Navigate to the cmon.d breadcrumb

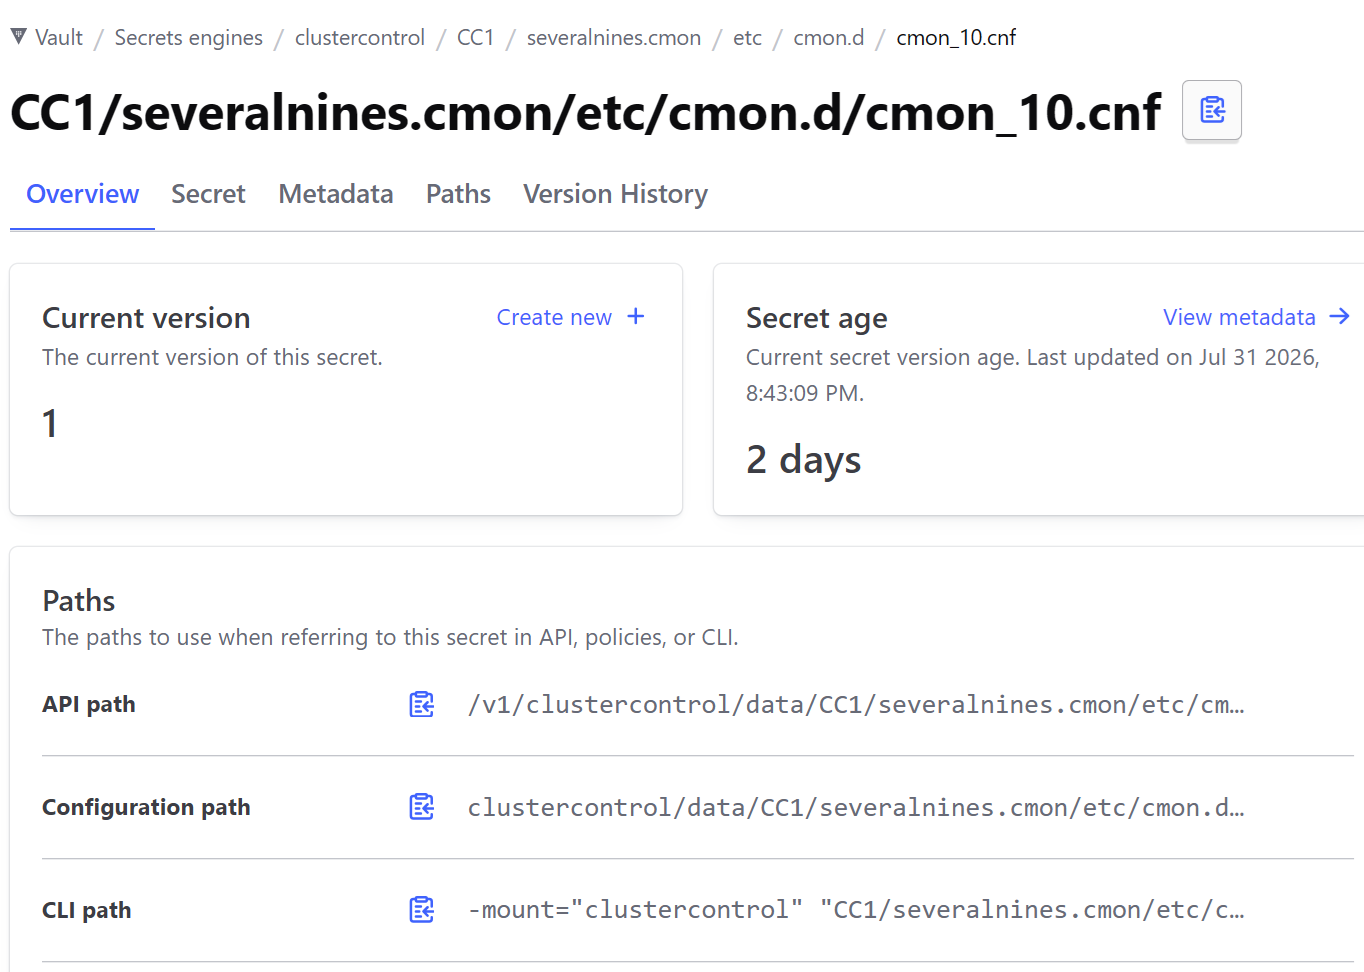(x=829, y=38)
